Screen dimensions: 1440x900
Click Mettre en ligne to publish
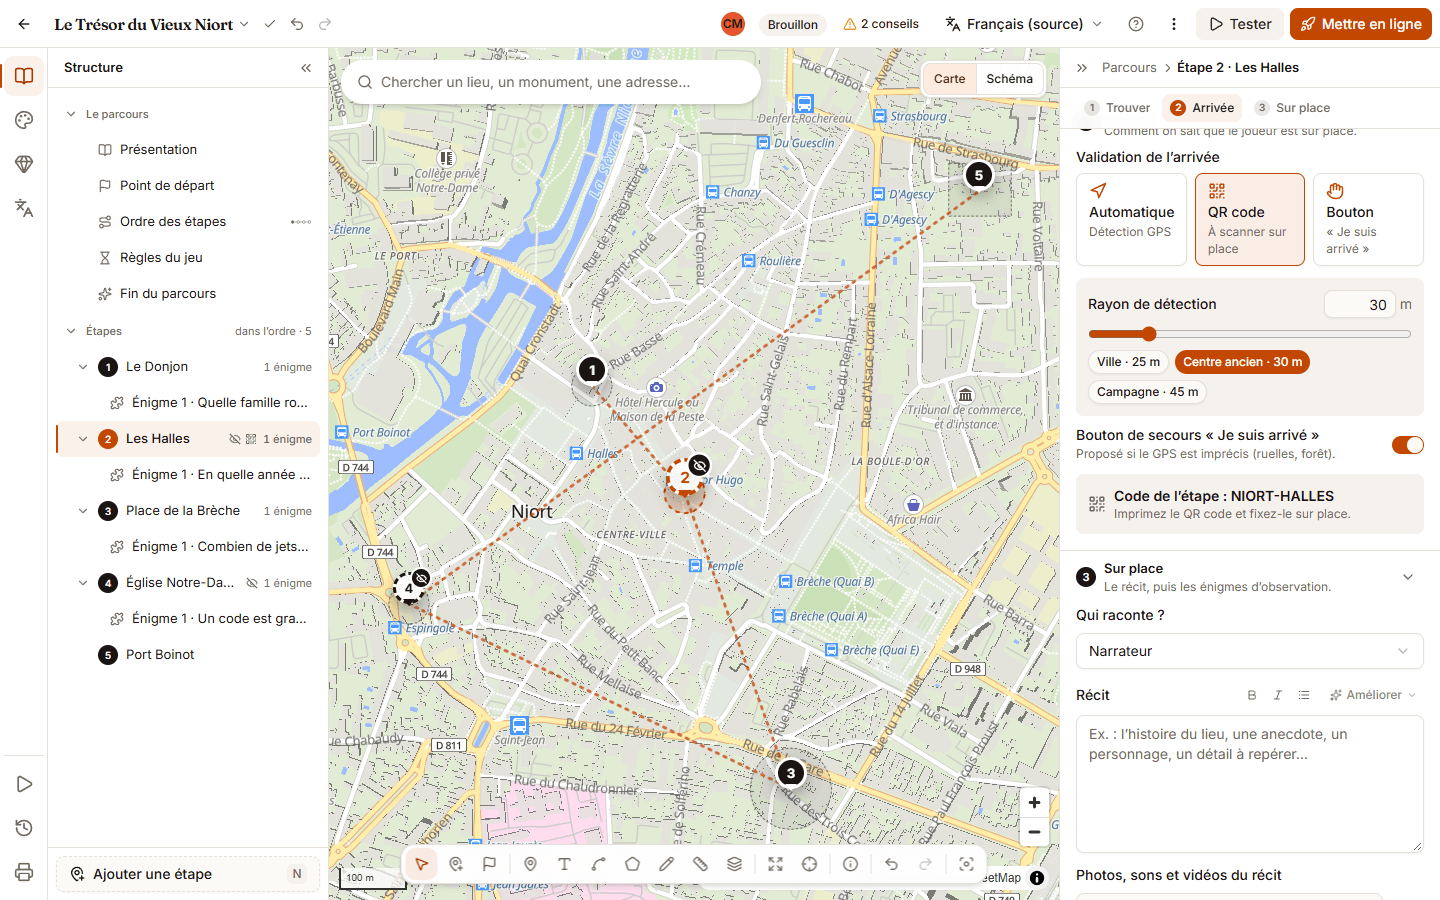pos(1361,24)
